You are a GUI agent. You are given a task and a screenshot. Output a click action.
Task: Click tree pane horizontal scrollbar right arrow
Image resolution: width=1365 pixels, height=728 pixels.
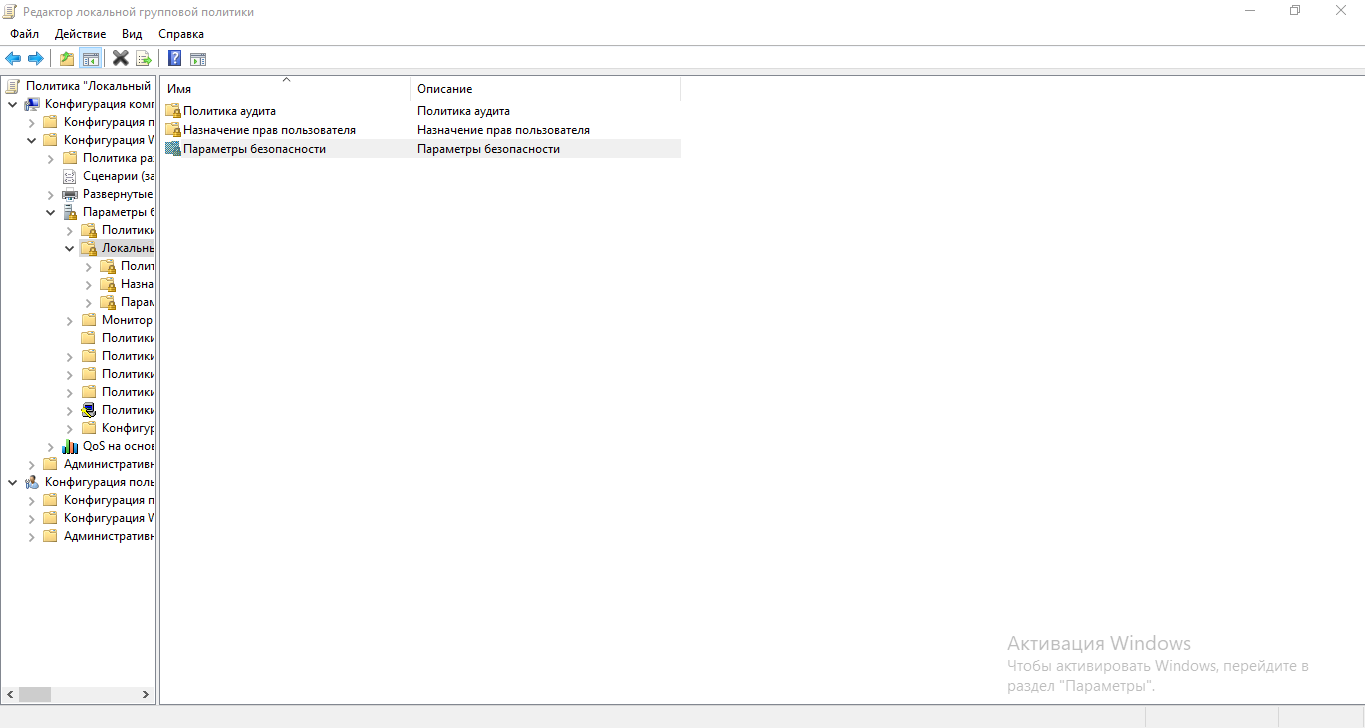pyautogui.click(x=146, y=694)
